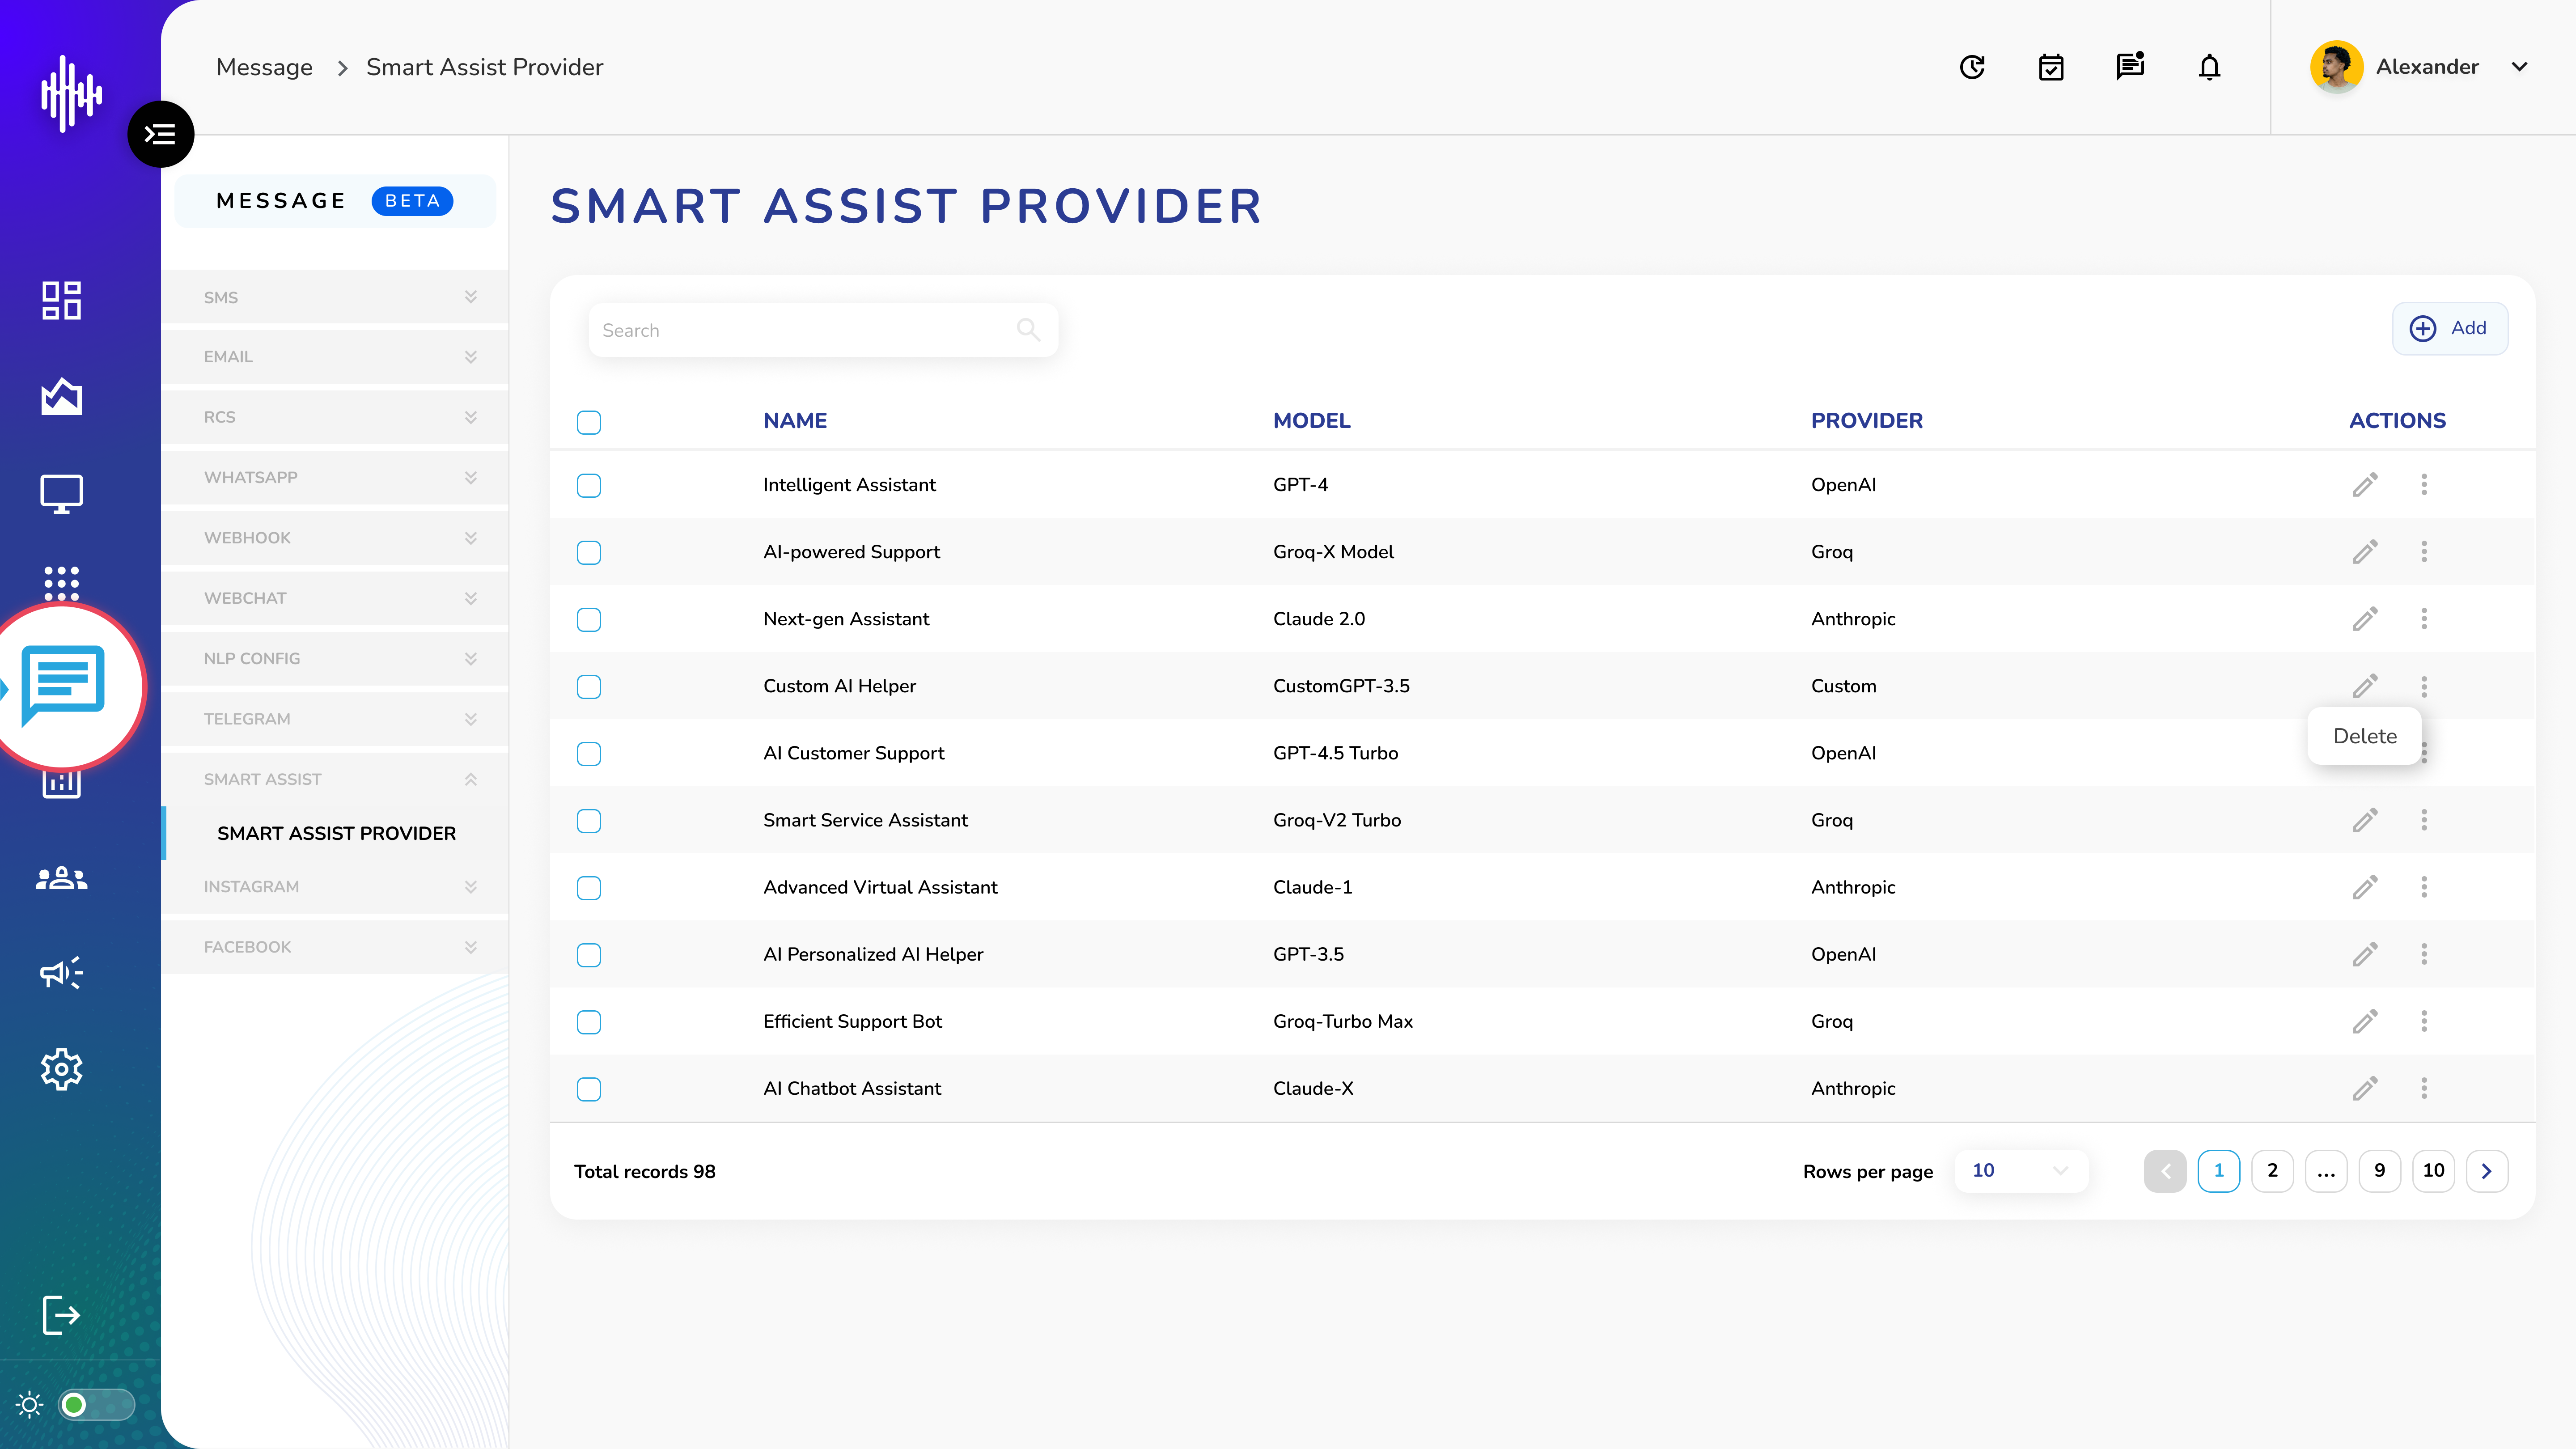Expand the INSTAGRAM menu section
This screenshot has height=1449, width=2576.
click(x=335, y=886)
